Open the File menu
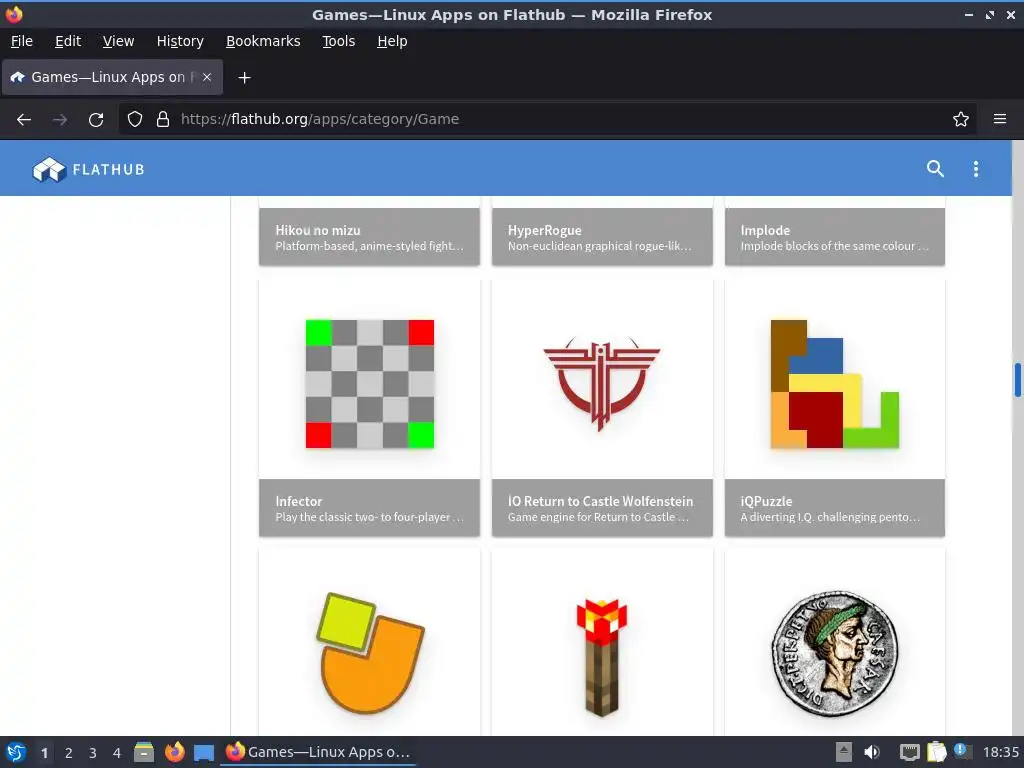Image resolution: width=1024 pixels, height=768 pixels. coord(22,41)
